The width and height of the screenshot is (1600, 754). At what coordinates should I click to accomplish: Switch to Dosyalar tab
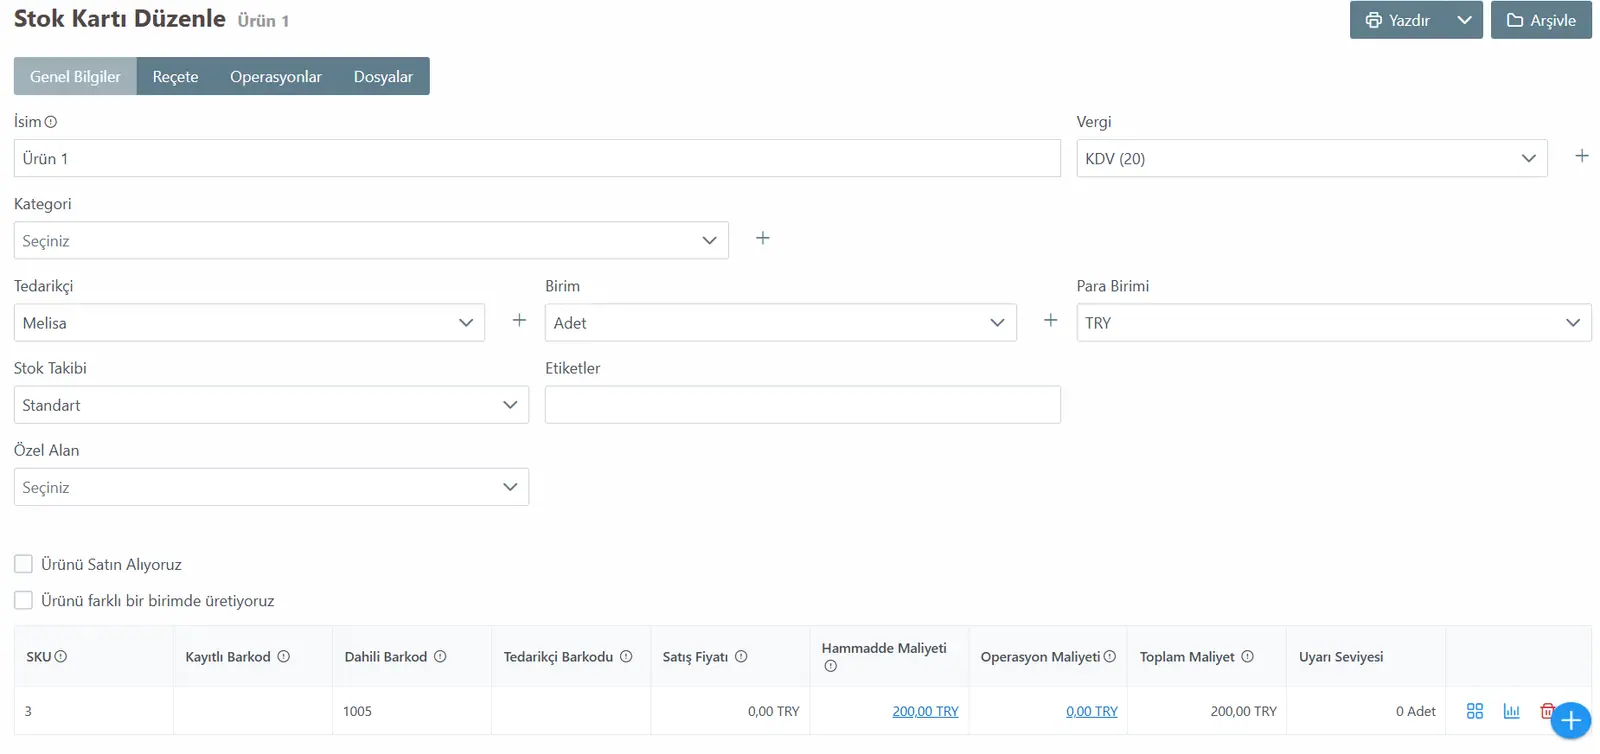(x=383, y=76)
